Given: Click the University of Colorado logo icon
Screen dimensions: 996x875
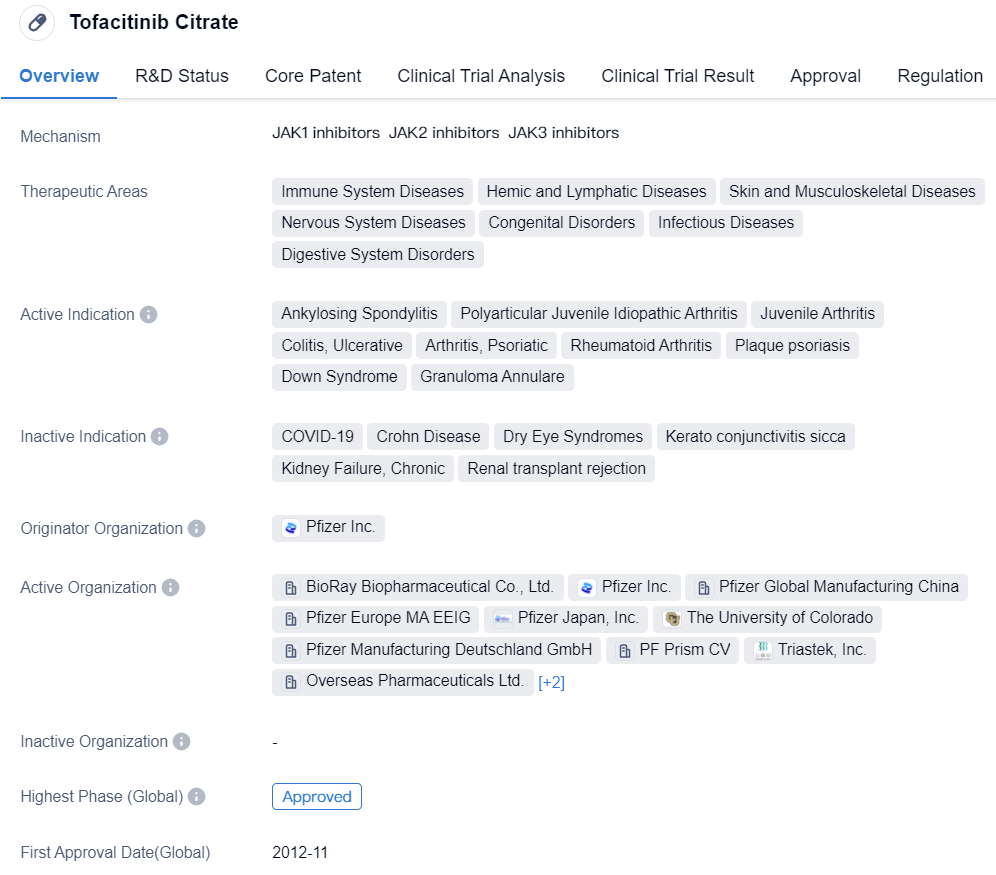Looking at the screenshot, I should pyautogui.click(x=672, y=618).
